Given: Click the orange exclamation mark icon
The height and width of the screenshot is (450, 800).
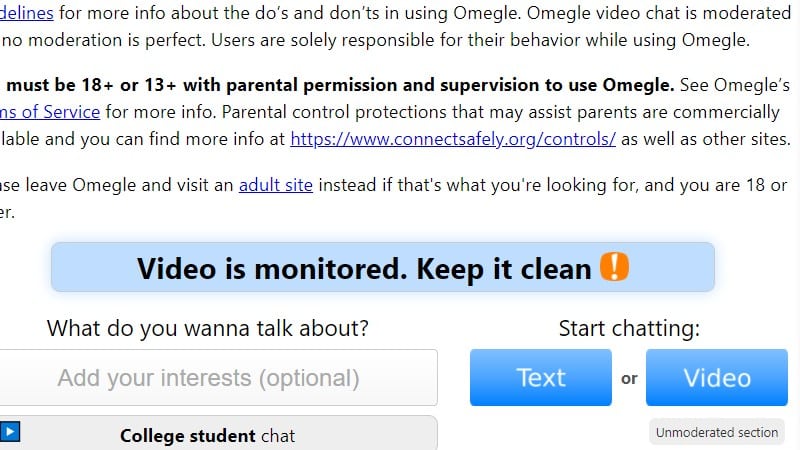Looking at the screenshot, I should click(x=614, y=267).
